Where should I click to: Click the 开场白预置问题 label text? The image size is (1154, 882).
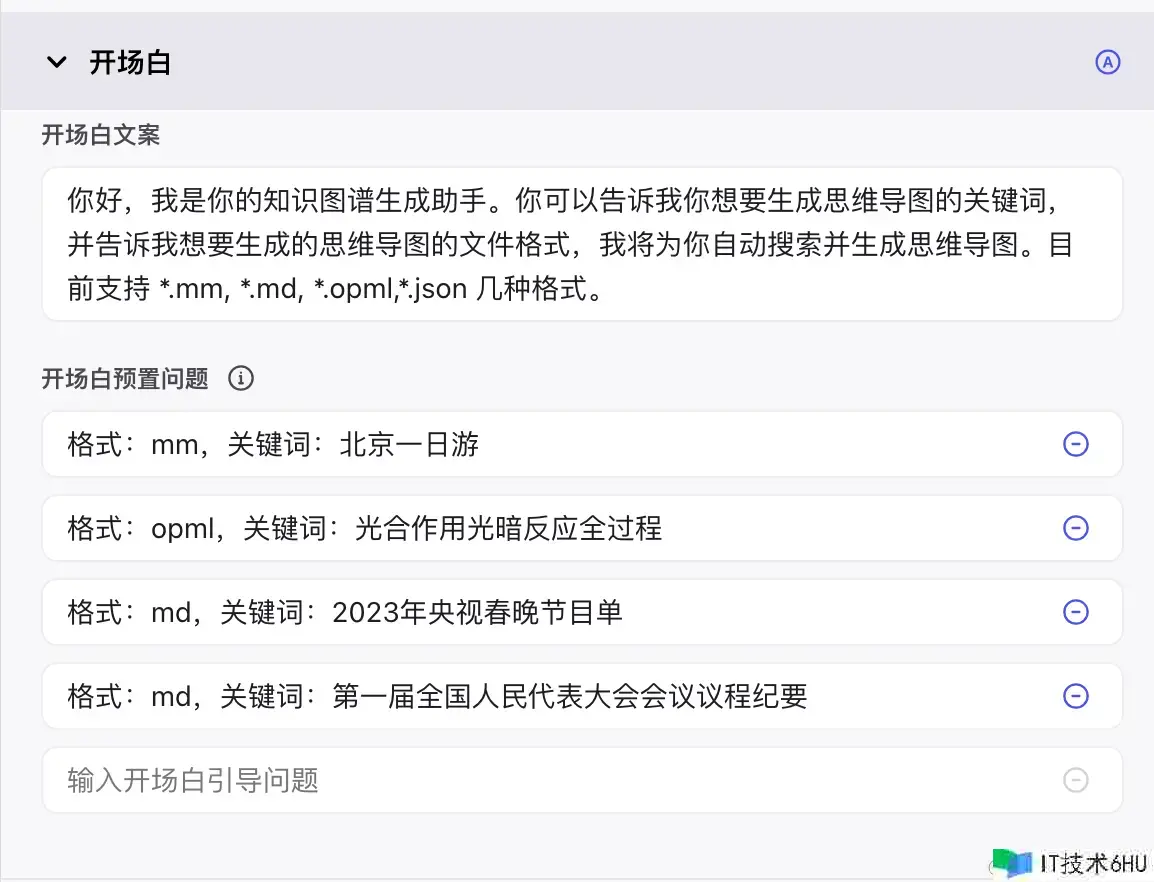(125, 379)
